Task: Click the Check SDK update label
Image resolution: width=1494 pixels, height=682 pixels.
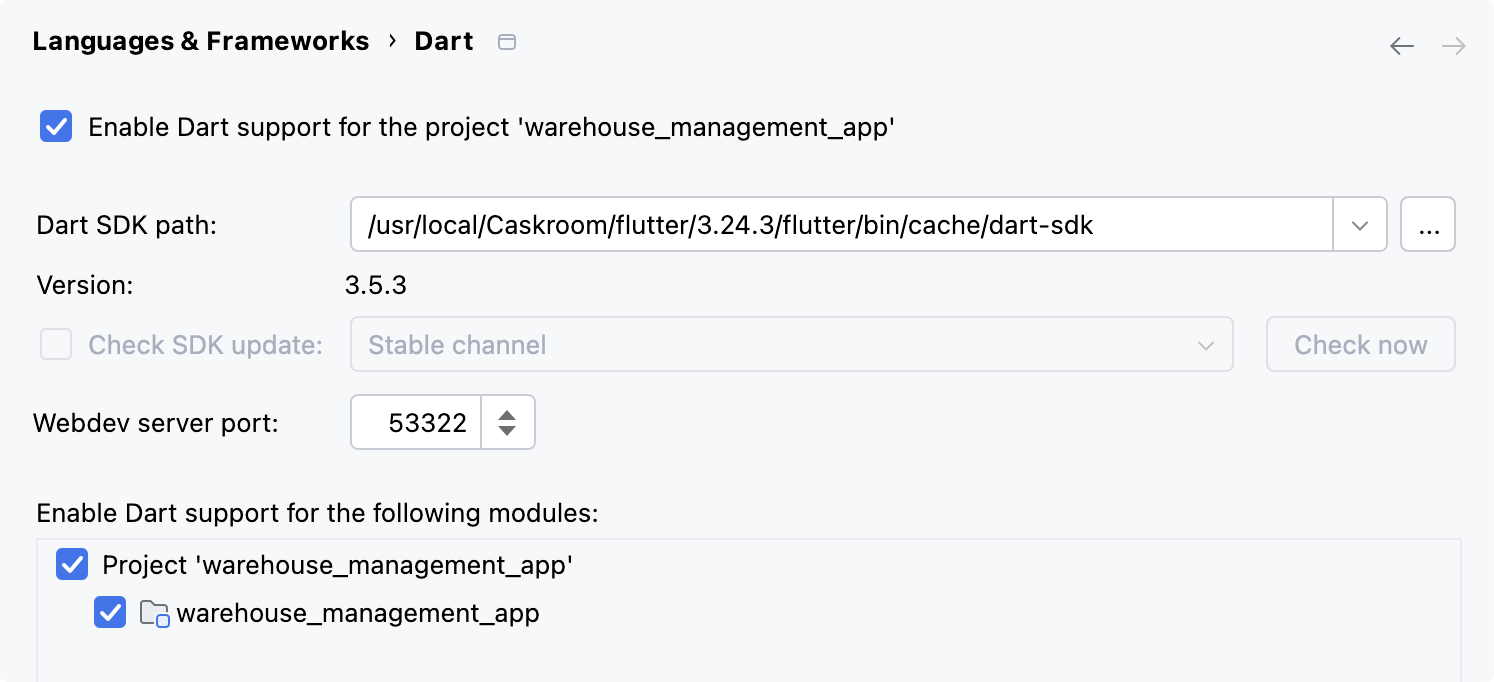Action: click(206, 345)
